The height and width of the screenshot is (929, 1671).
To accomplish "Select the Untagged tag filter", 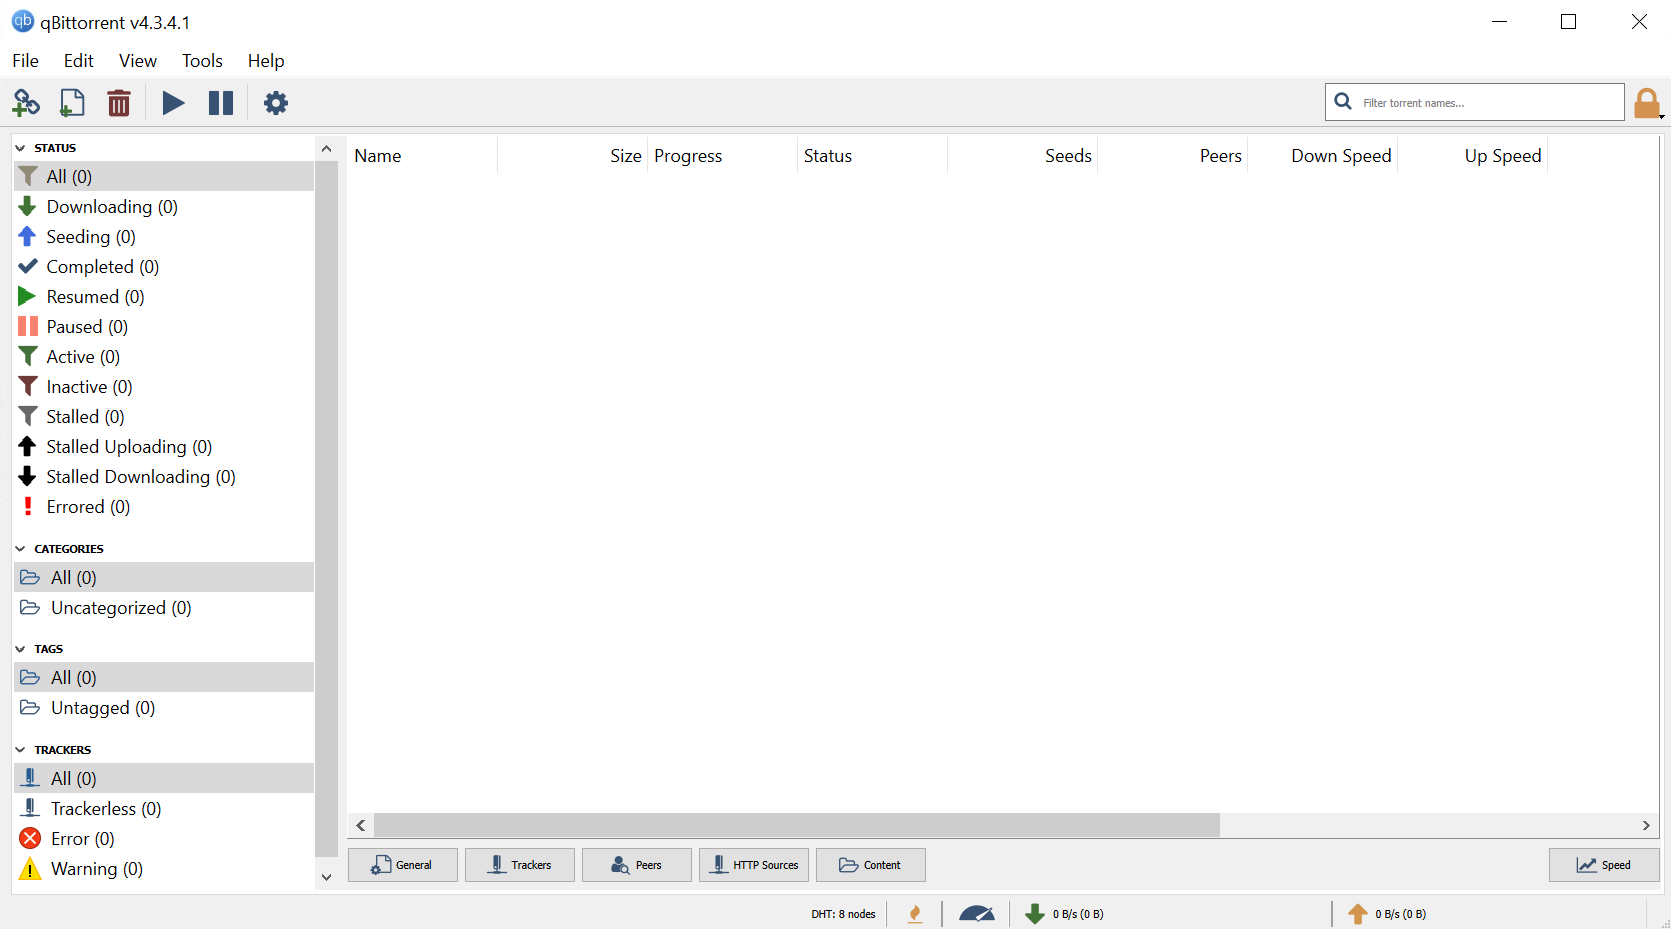I will pyautogui.click(x=164, y=708).
